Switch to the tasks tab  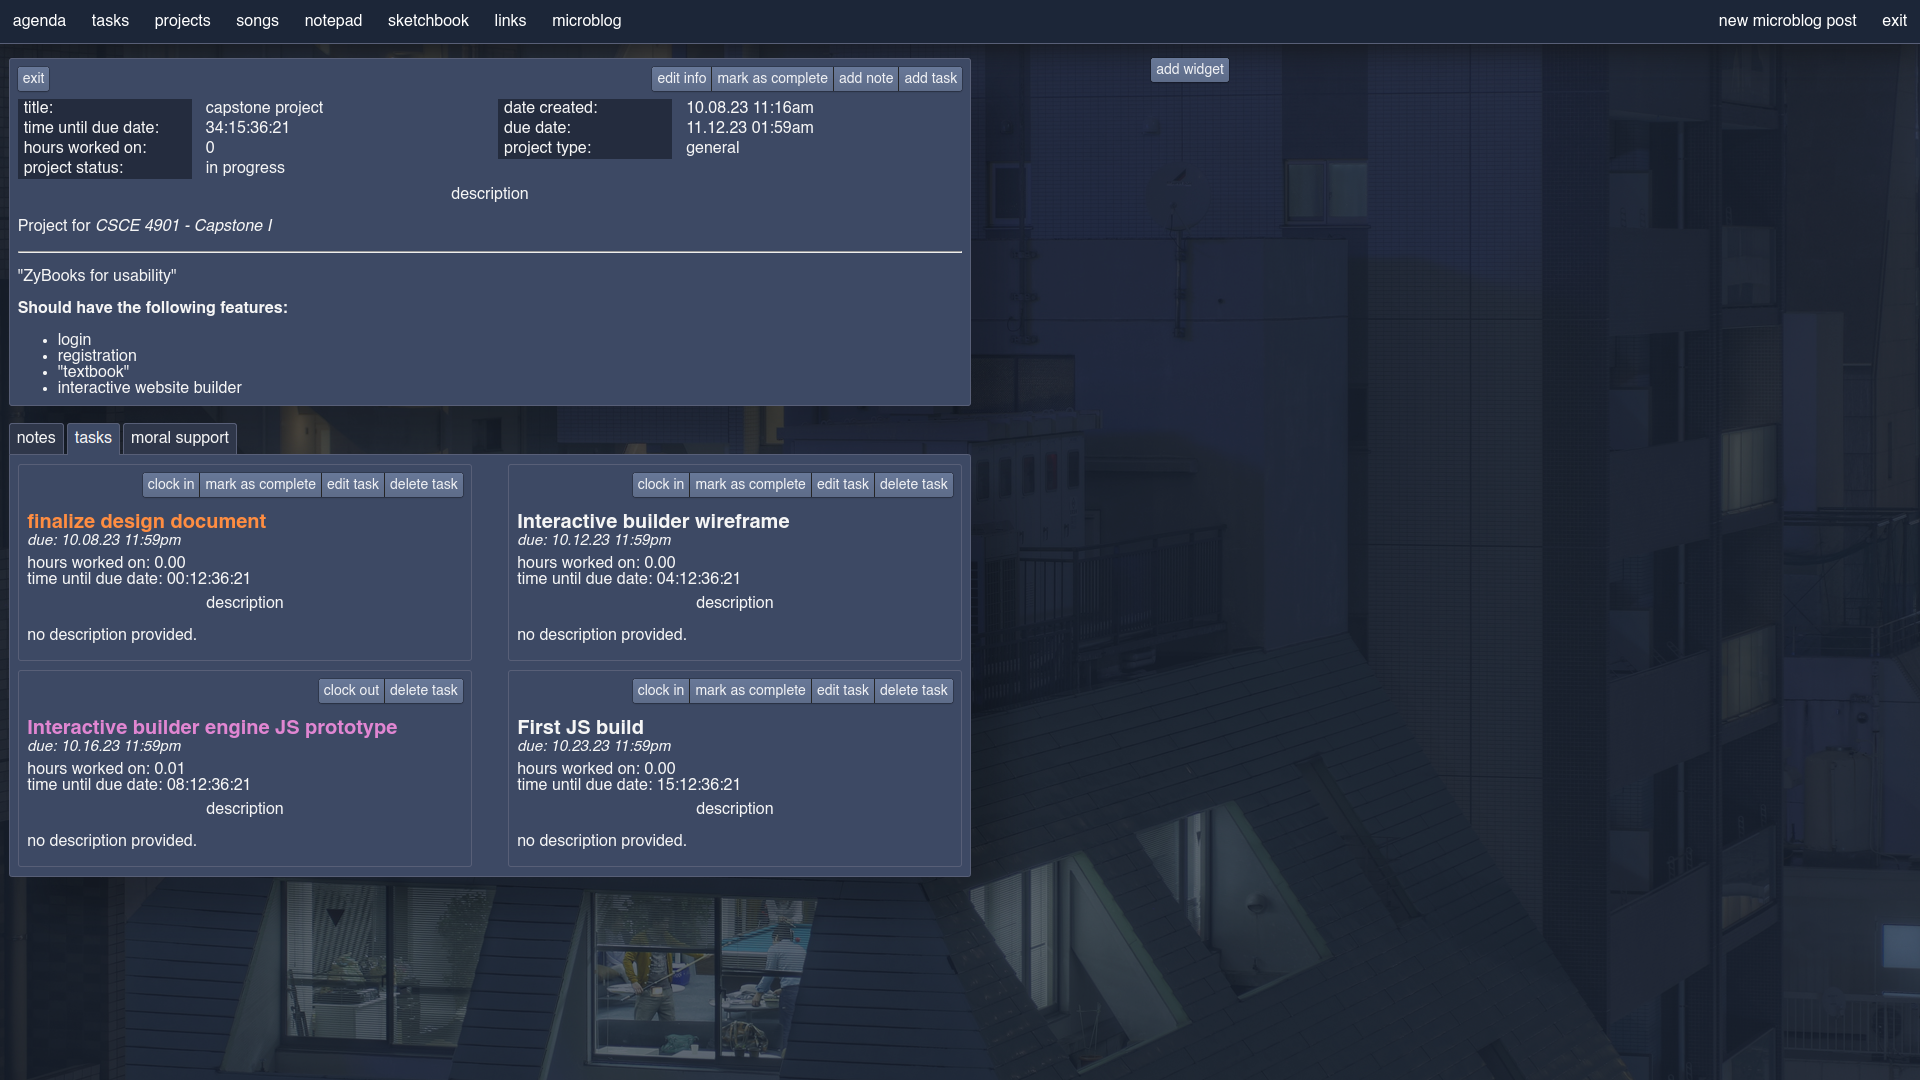pos(93,438)
